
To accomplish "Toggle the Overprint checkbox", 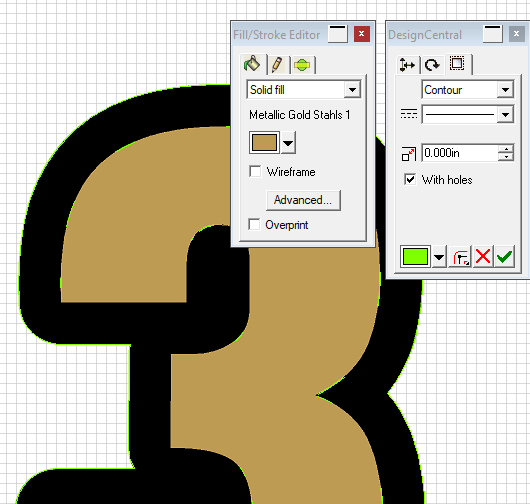I will [x=254, y=224].
